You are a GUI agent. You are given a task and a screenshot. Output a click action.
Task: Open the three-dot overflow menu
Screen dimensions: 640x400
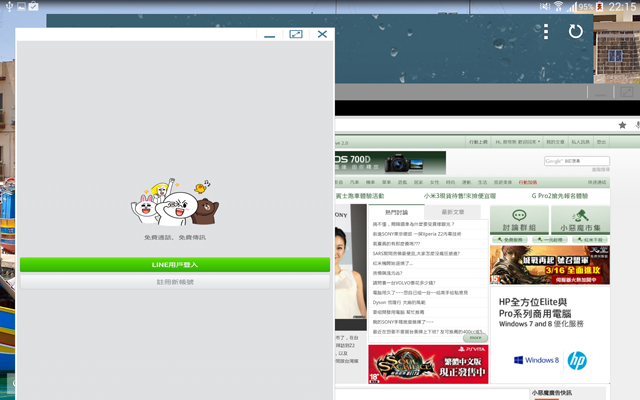tap(546, 31)
